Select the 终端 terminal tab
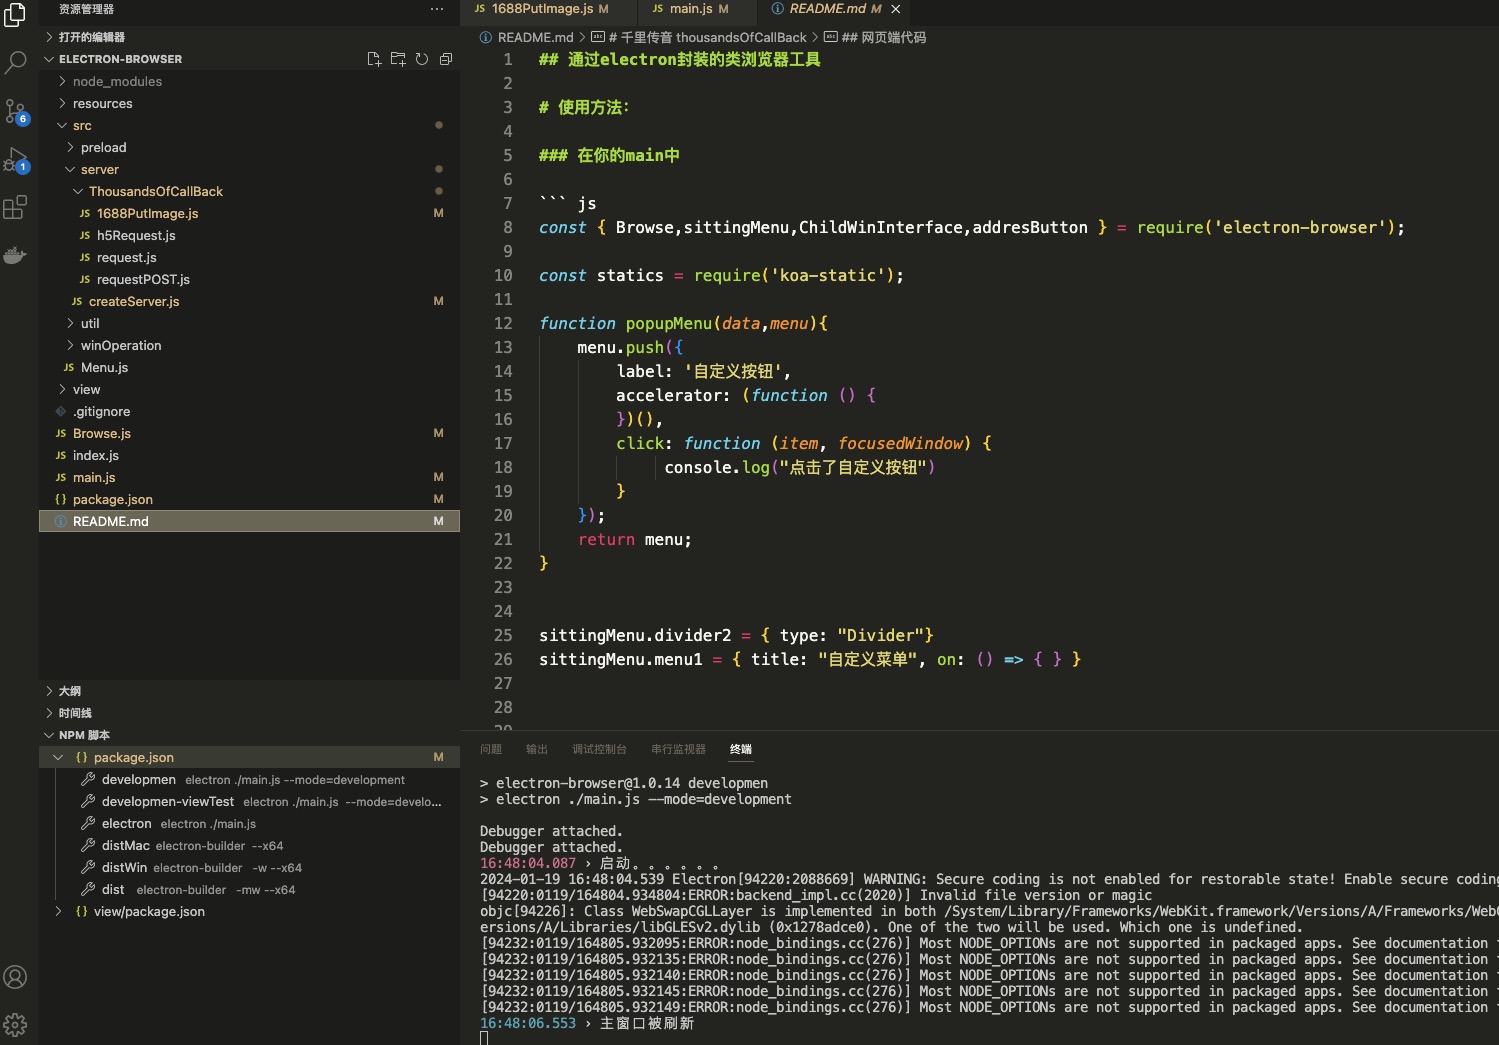1499x1045 pixels. [x=741, y=749]
